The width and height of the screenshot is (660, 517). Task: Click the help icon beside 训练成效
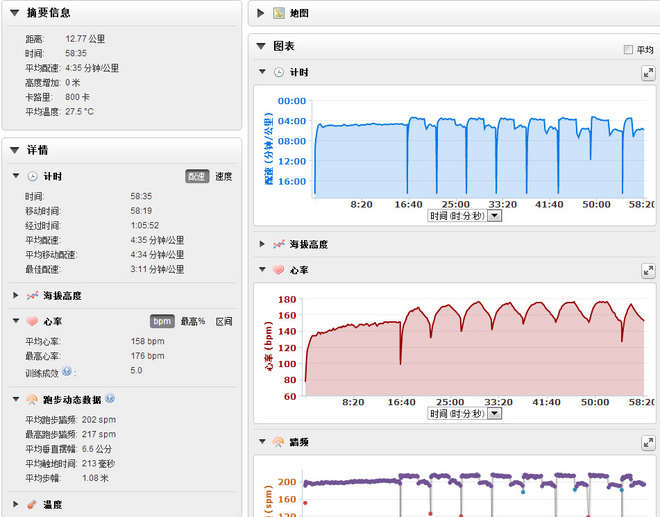pos(67,370)
